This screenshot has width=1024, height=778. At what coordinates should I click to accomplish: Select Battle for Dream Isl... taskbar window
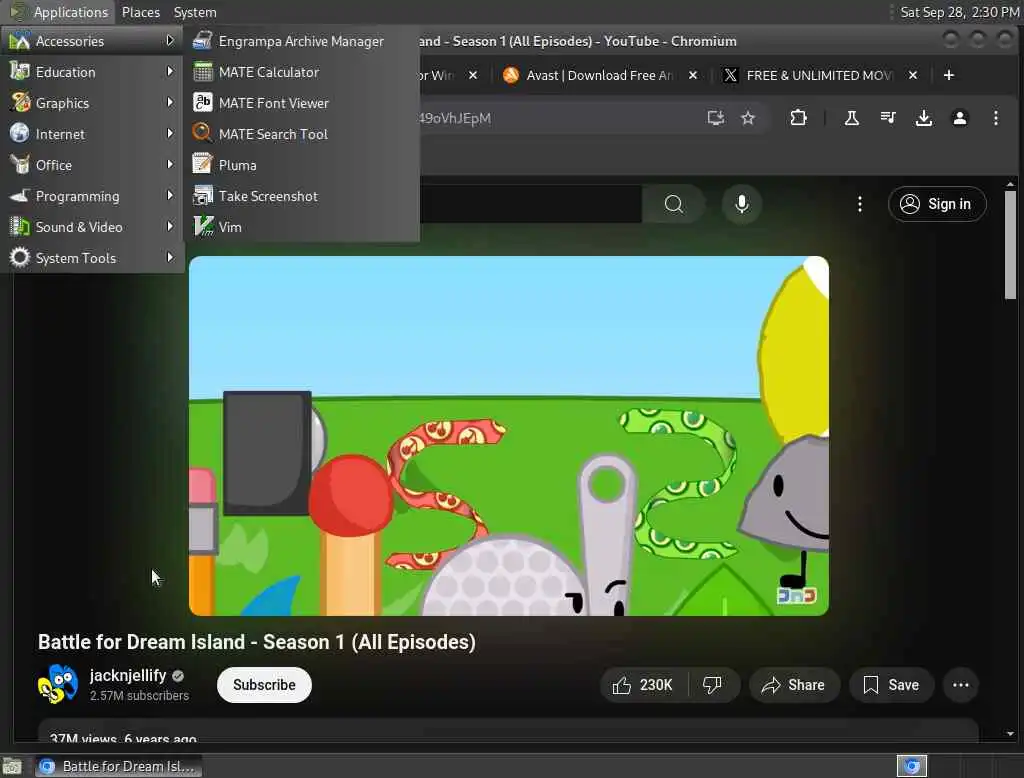(x=118, y=766)
